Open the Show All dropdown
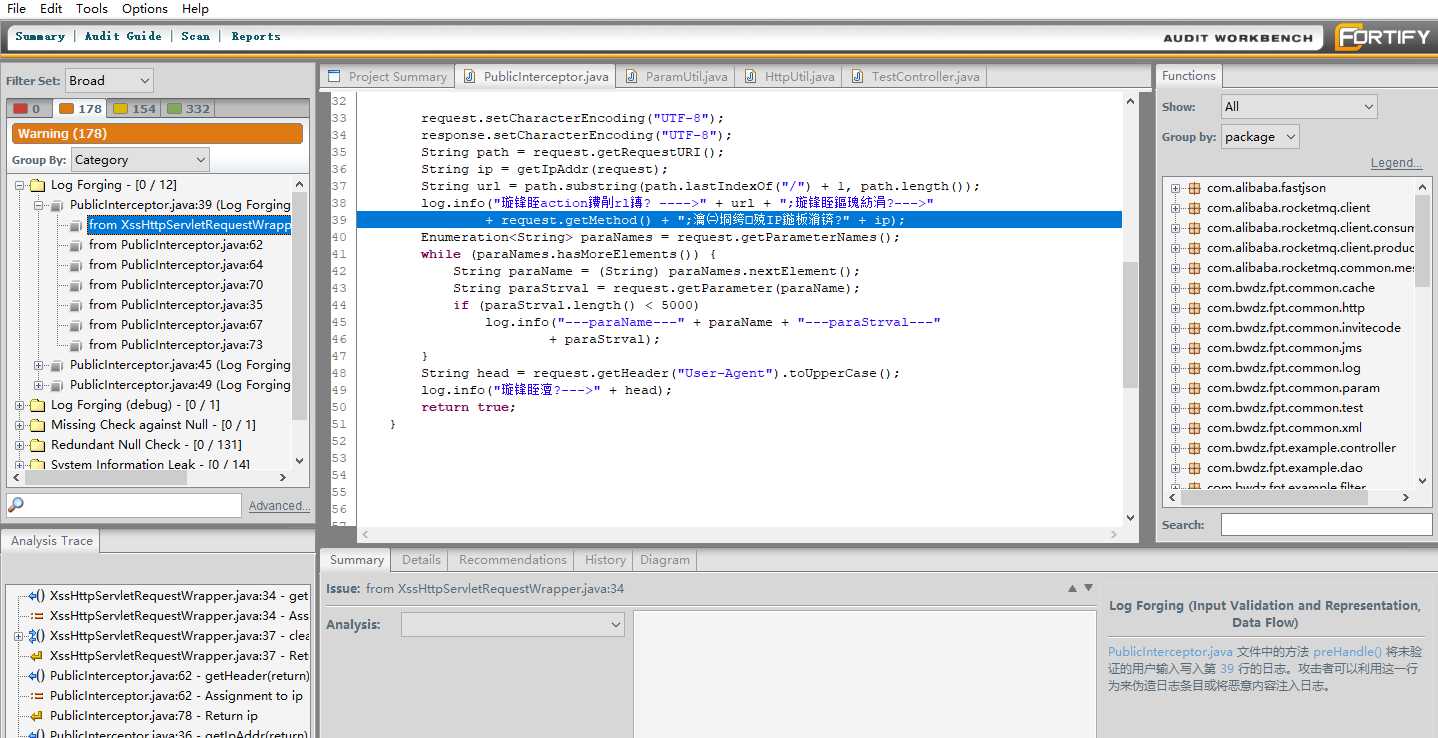1438x738 pixels. [x=1299, y=106]
